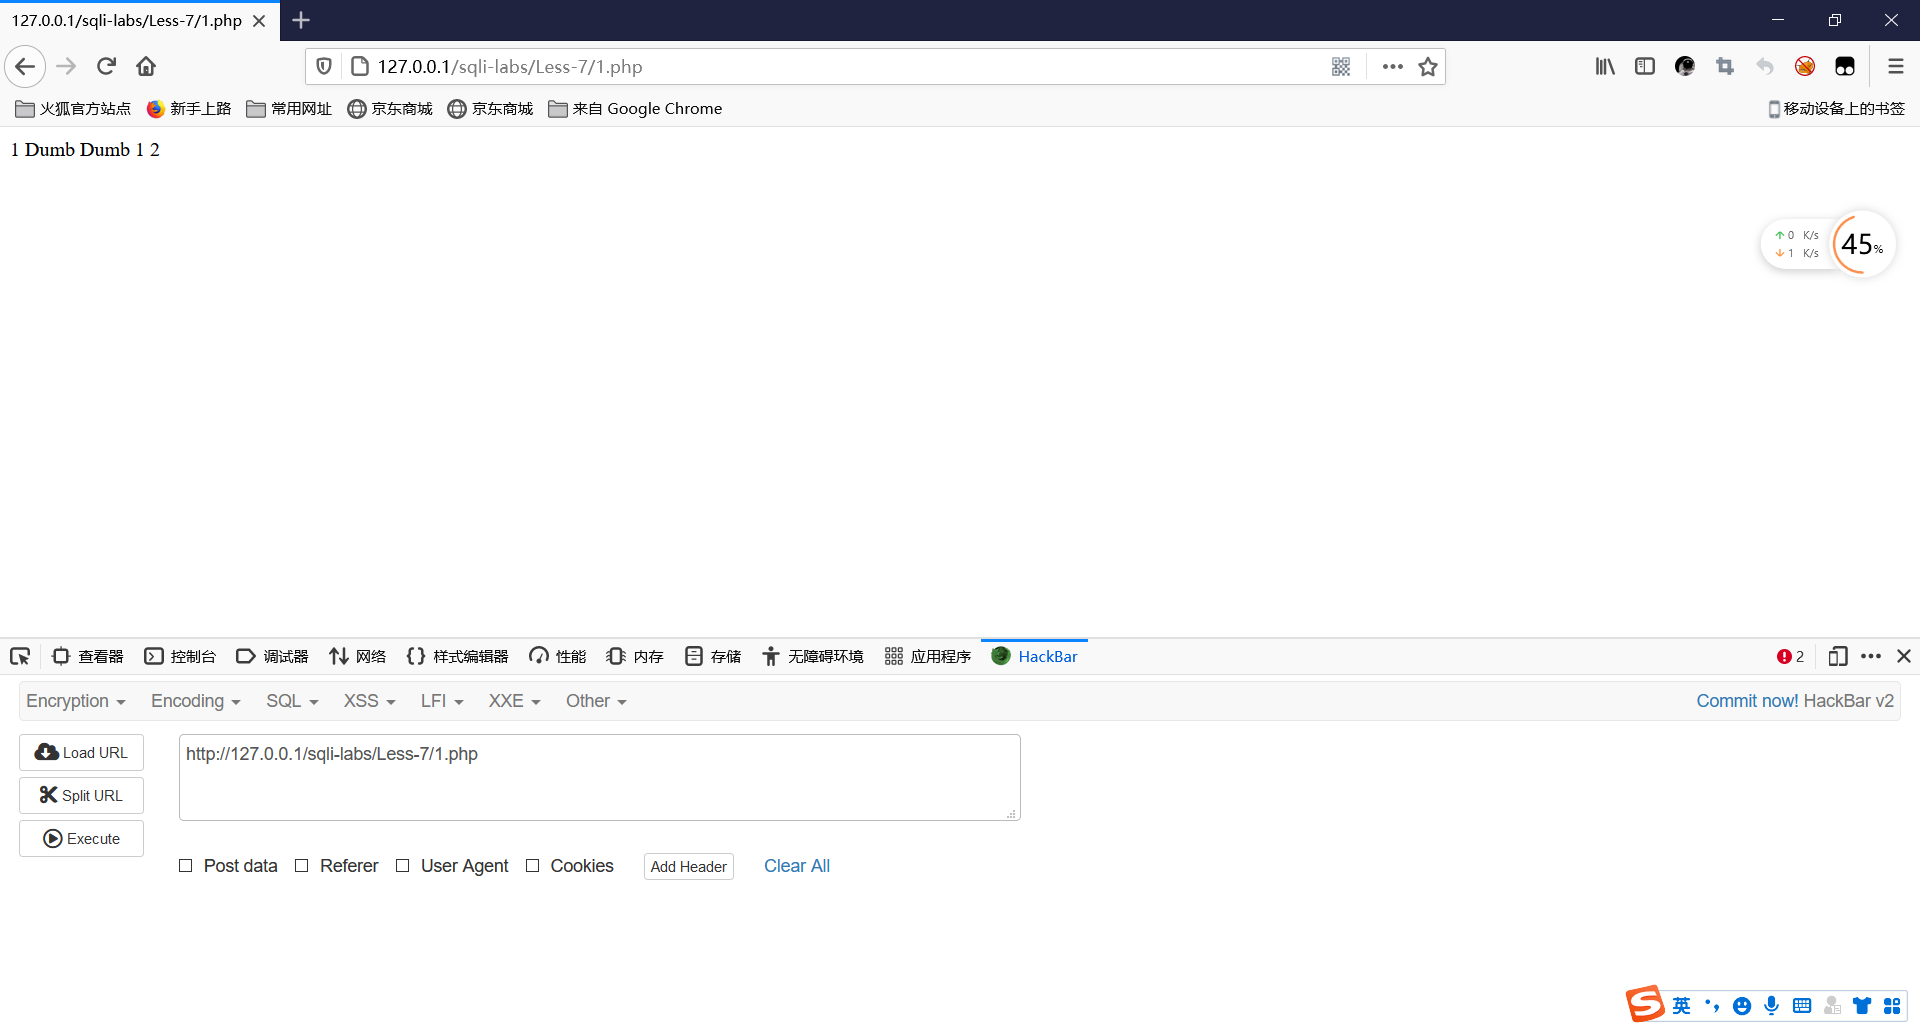Click into the HackBar URL textarea
This screenshot has width=1920, height=1030.
tap(599, 778)
